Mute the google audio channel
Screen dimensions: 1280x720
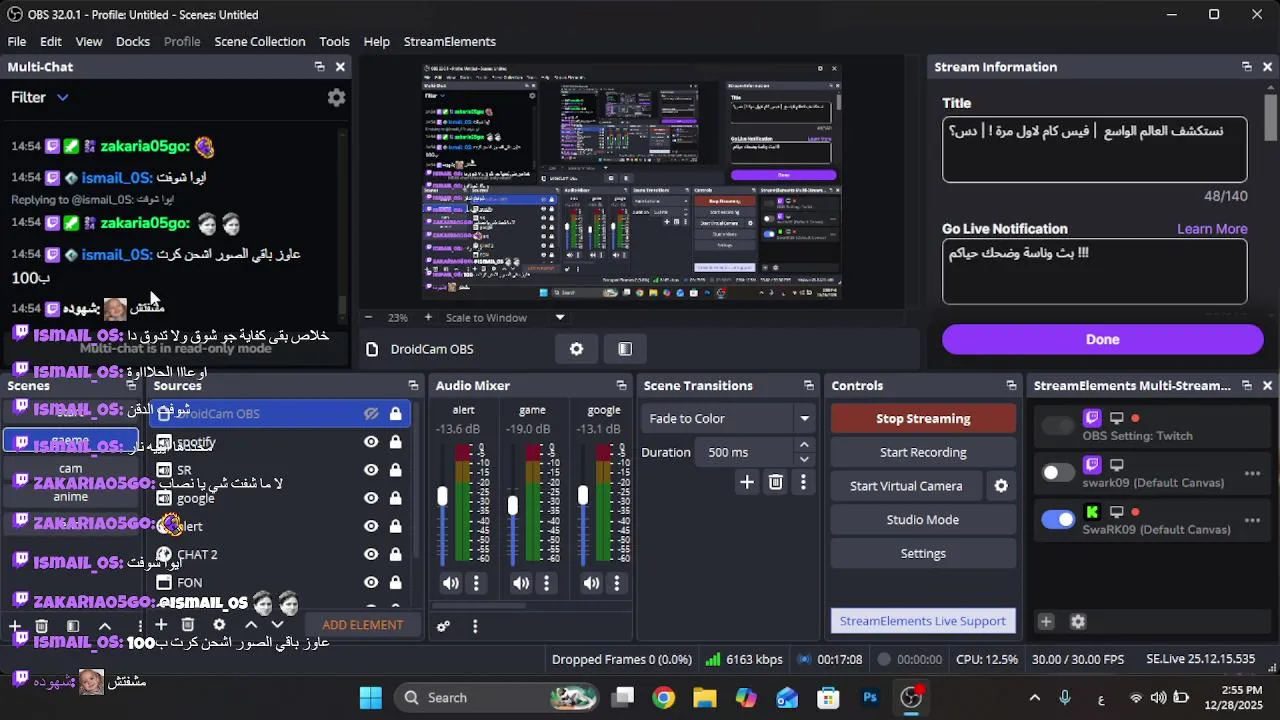point(592,583)
